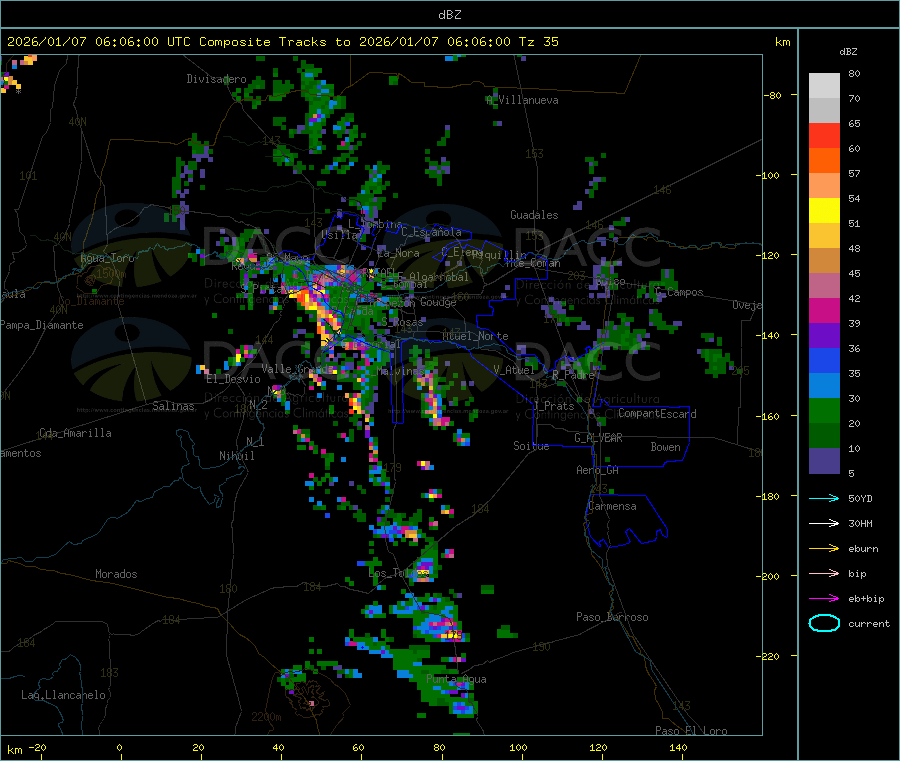Click the Salinas map label
900x761 pixels.
pyautogui.click(x=173, y=406)
